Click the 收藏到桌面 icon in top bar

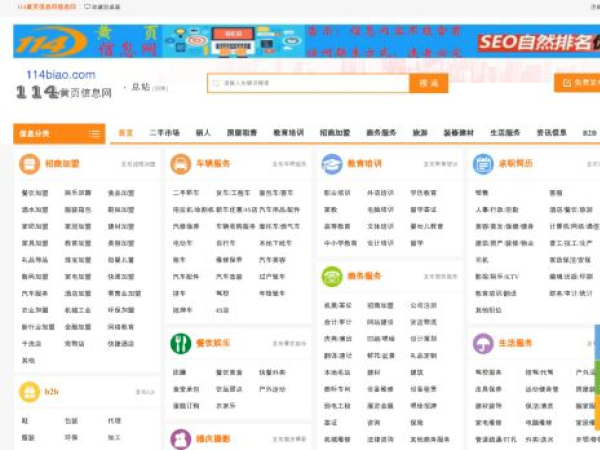point(87,7)
